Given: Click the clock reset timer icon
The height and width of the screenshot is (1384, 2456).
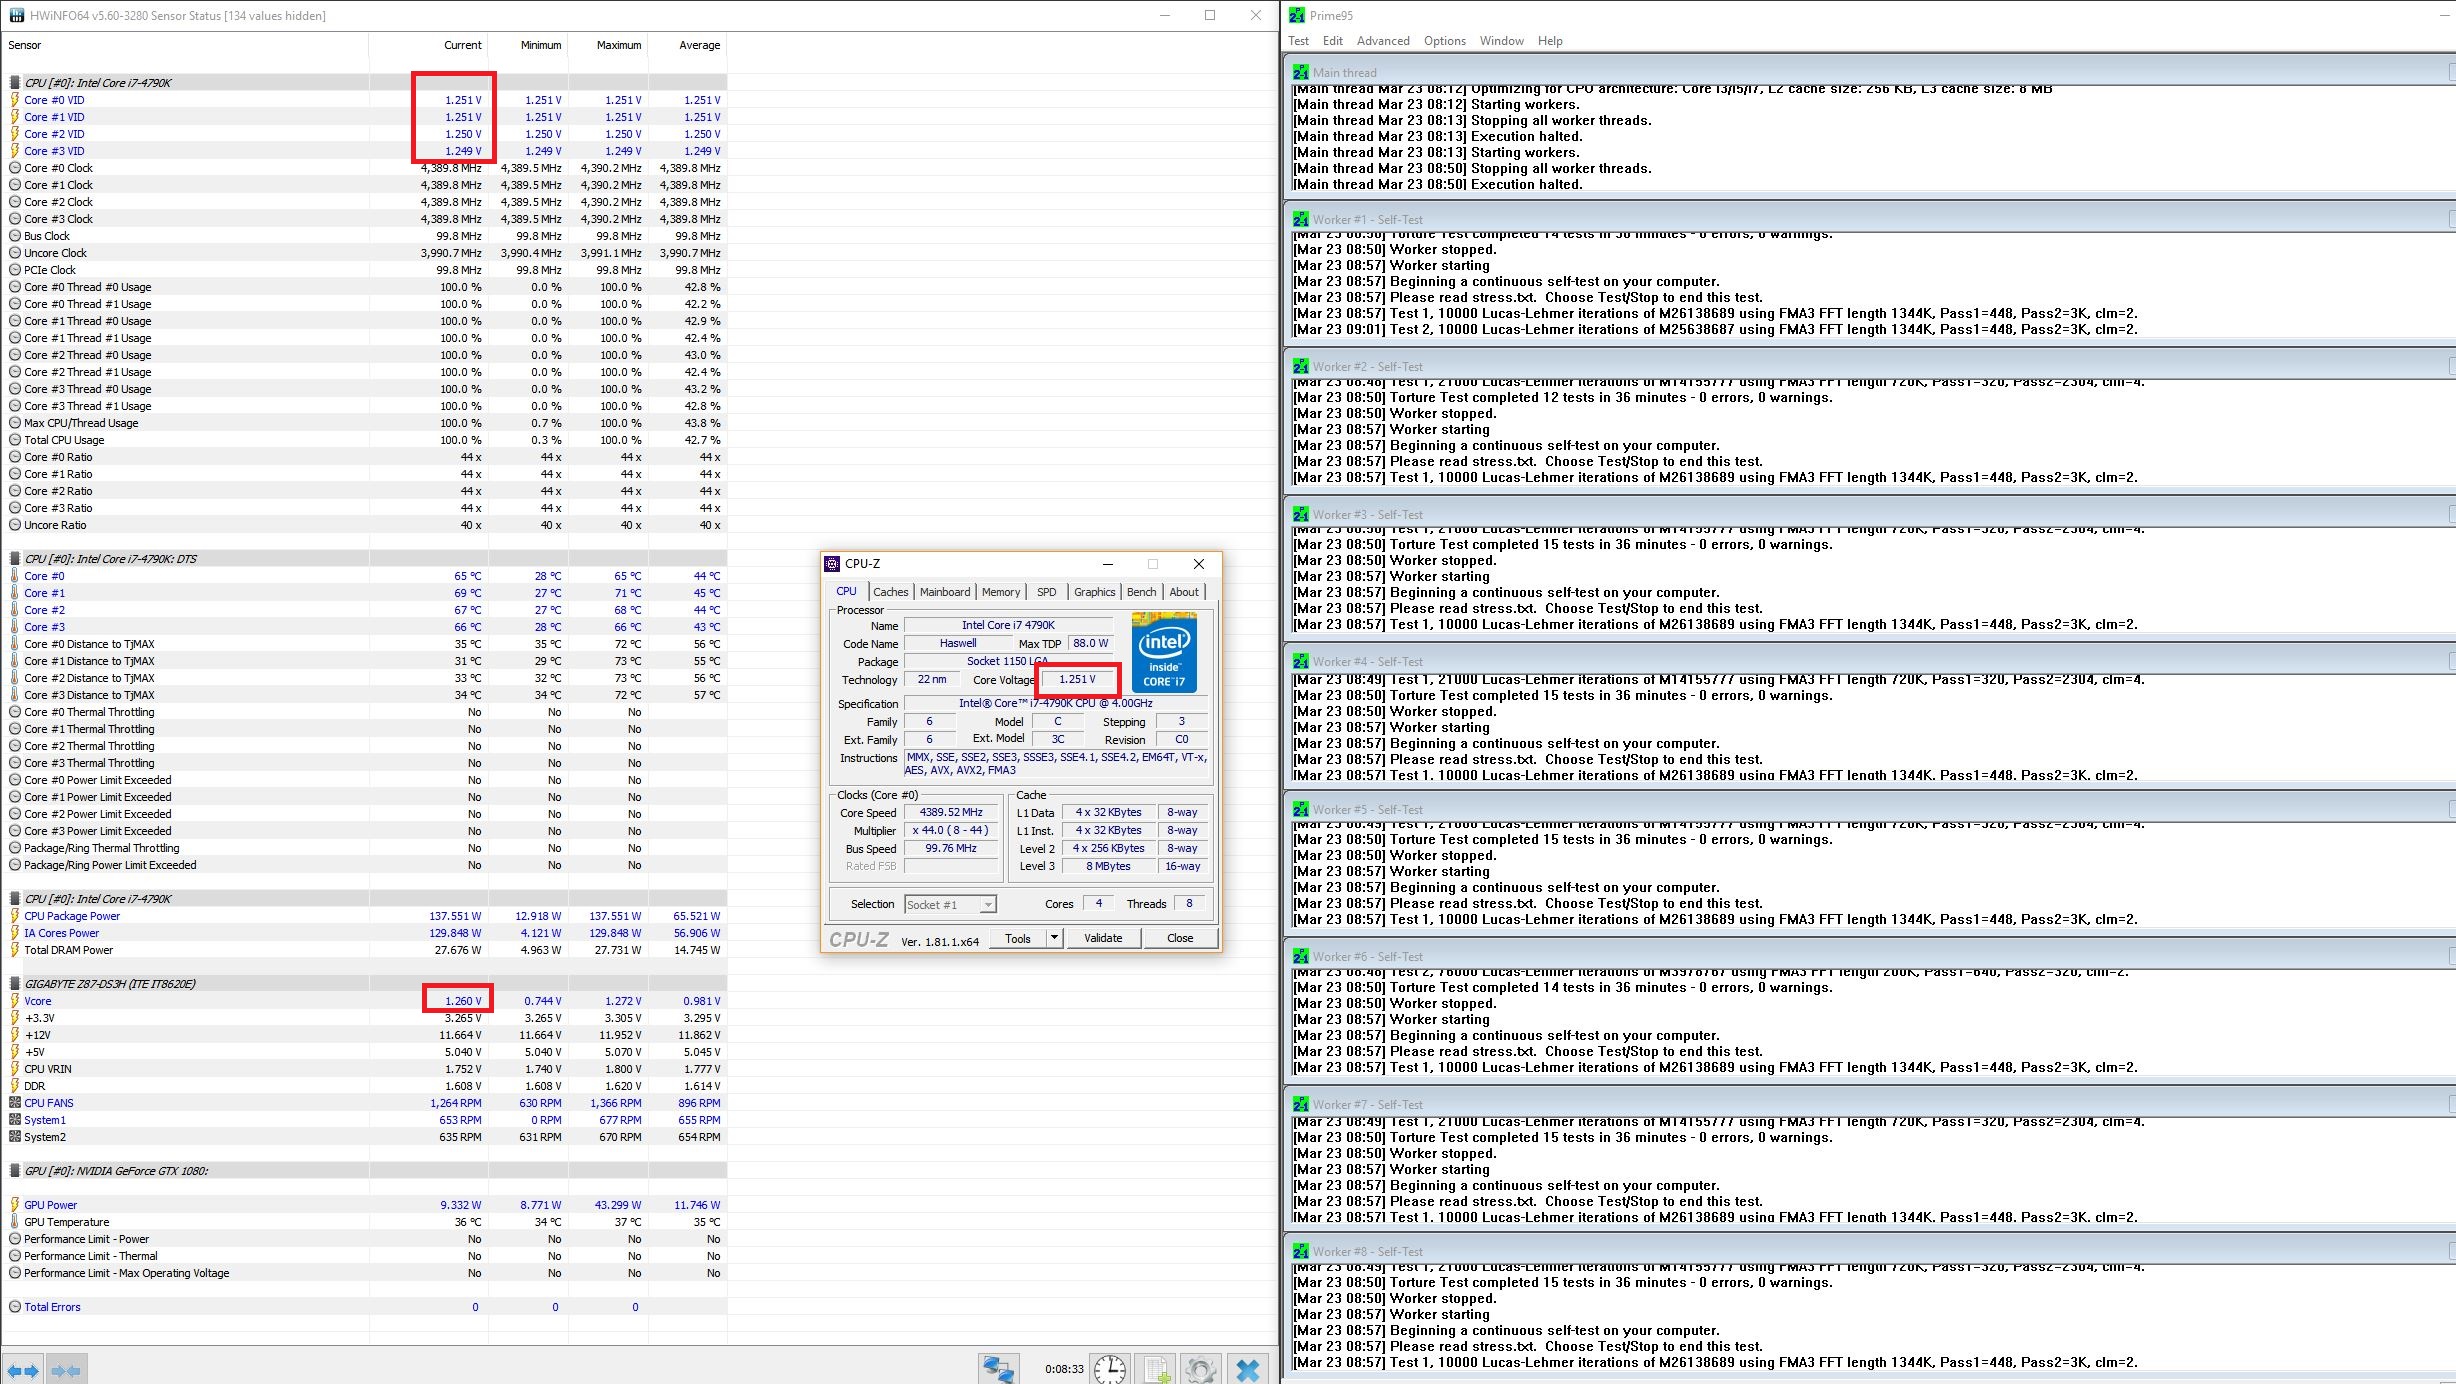Looking at the screenshot, I should (1109, 1369).
